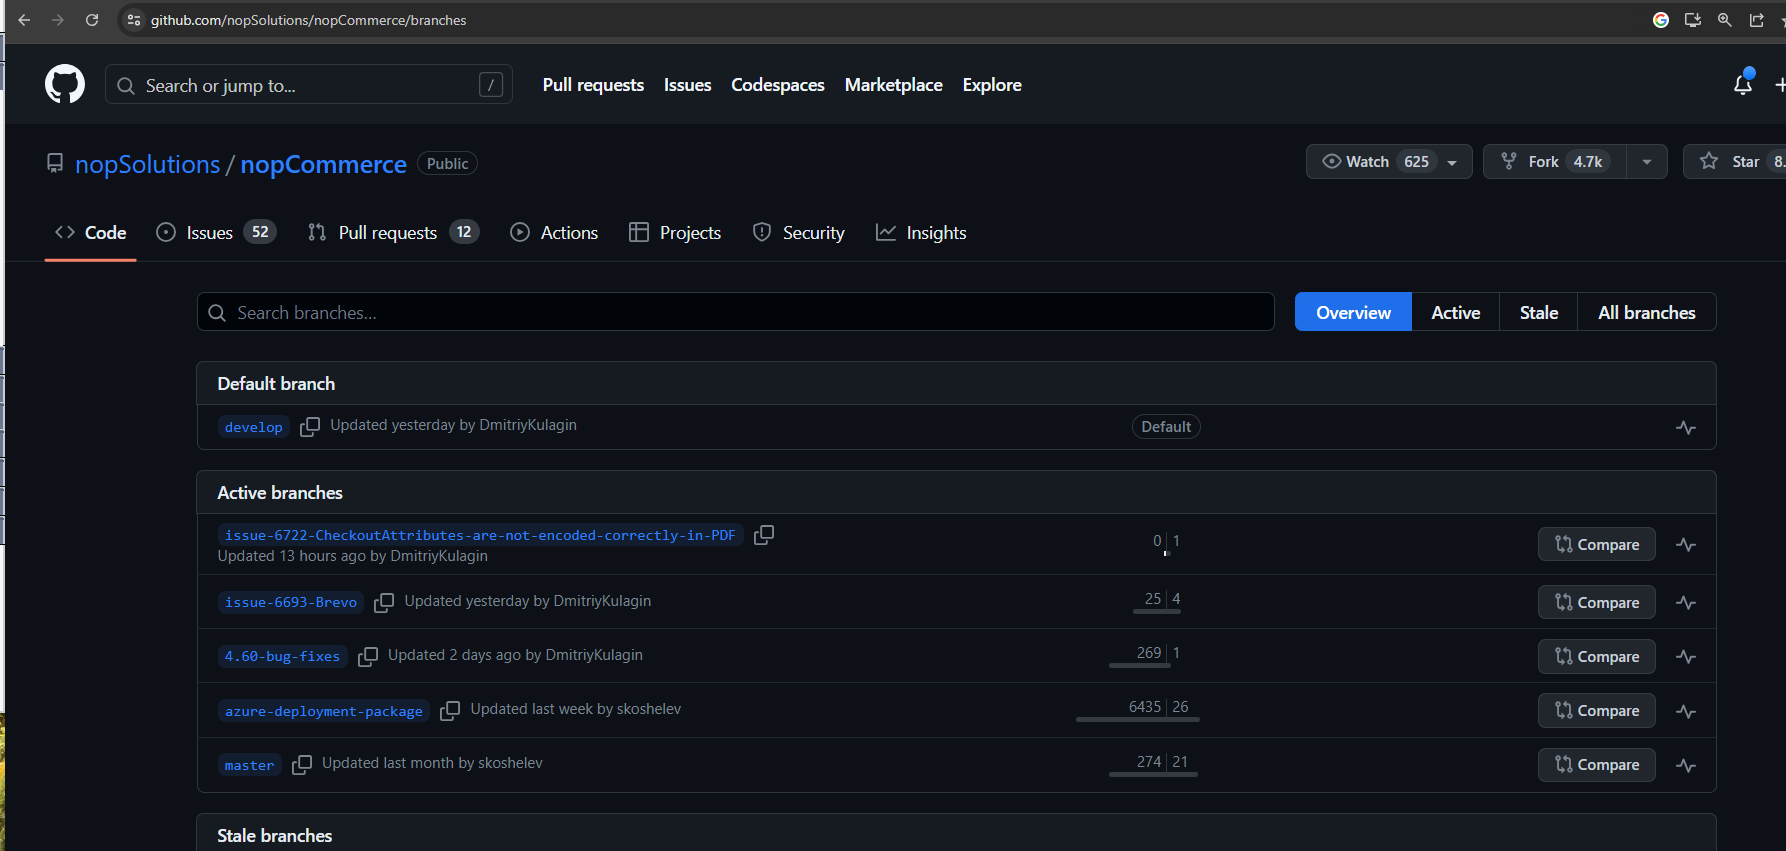1786x851 pixels.
Task: Expand the Watch notifications dropdown
Action: tap(1452, 162)
